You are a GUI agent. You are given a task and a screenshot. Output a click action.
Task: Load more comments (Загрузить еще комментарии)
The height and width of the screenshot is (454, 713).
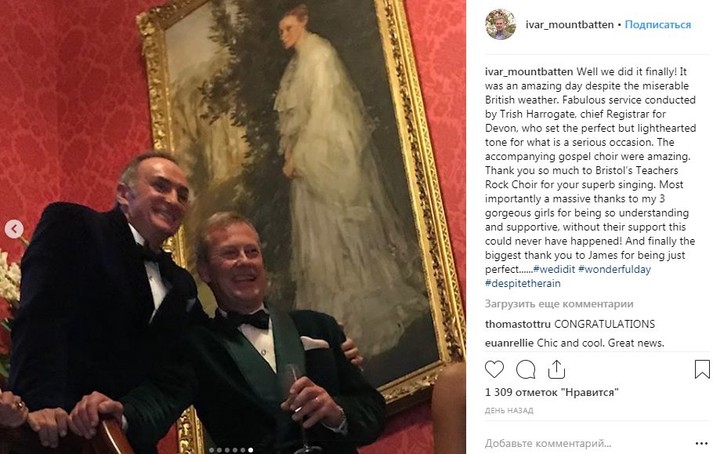[559, 304]
